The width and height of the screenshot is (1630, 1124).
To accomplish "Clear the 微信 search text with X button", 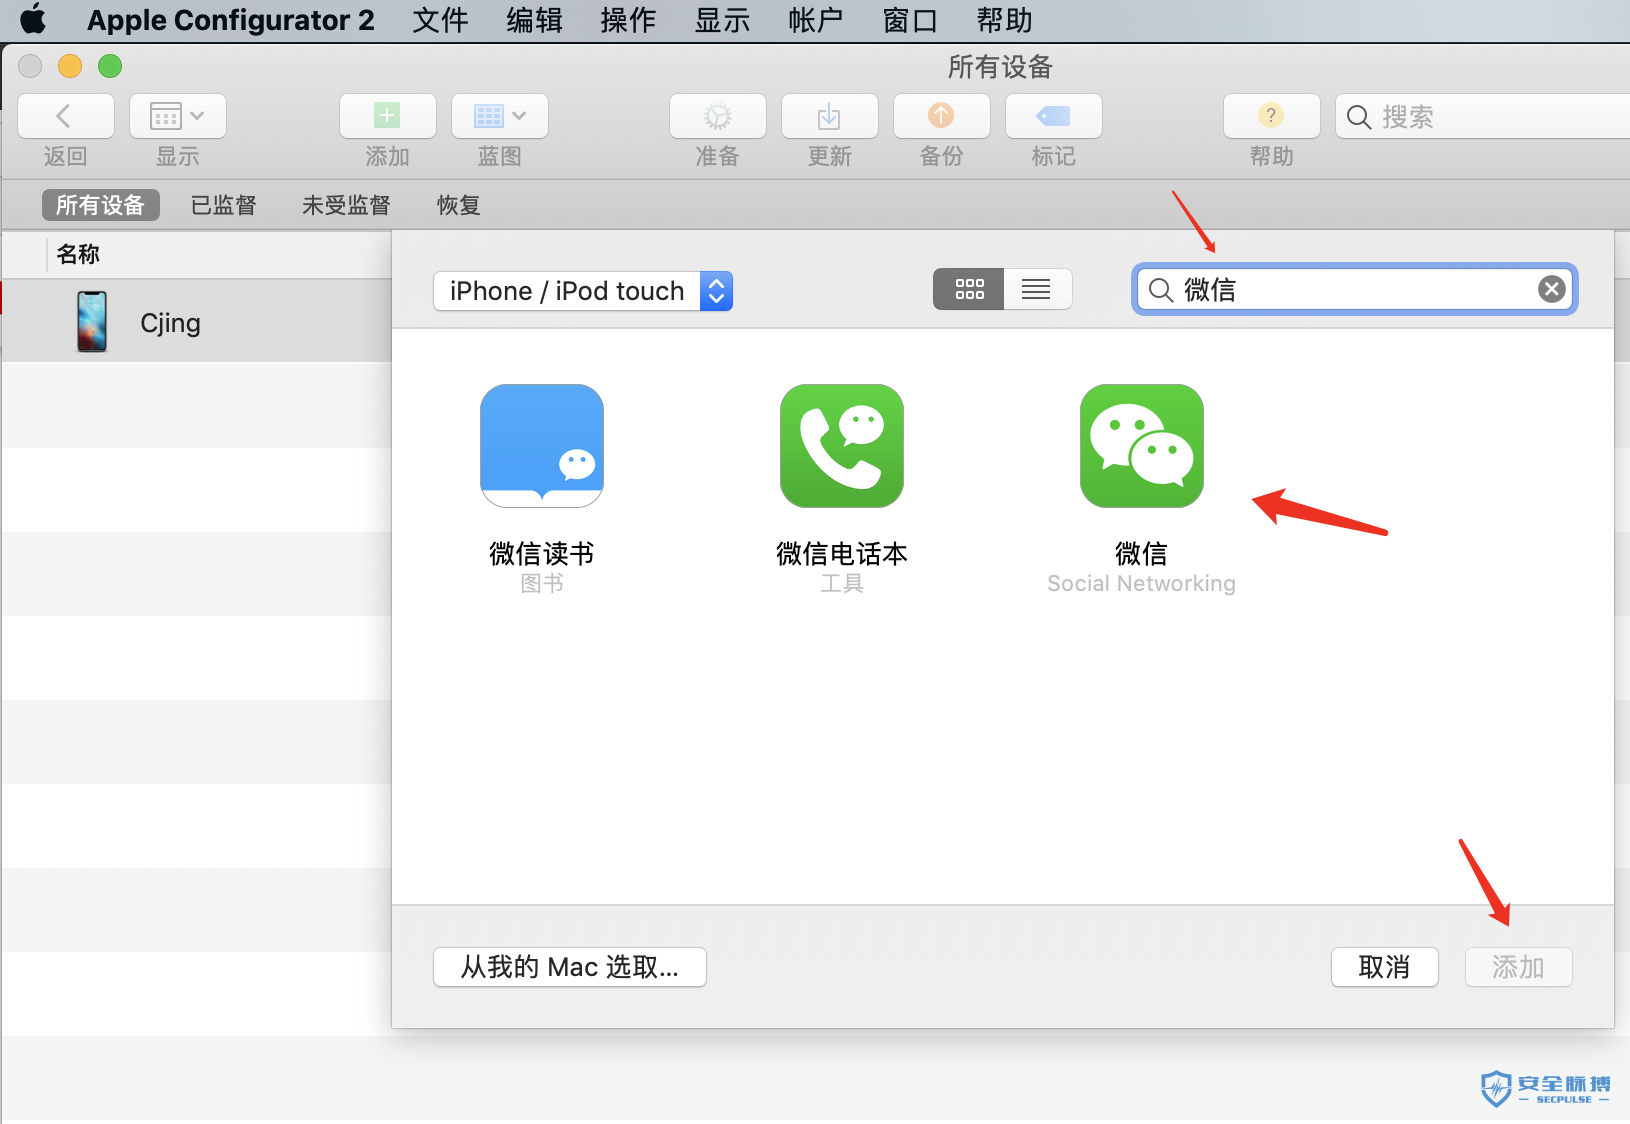I will pos(1551,289).
